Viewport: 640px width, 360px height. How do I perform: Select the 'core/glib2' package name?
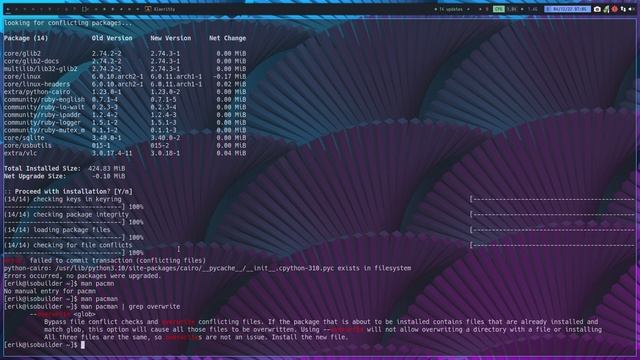(22, 53)
